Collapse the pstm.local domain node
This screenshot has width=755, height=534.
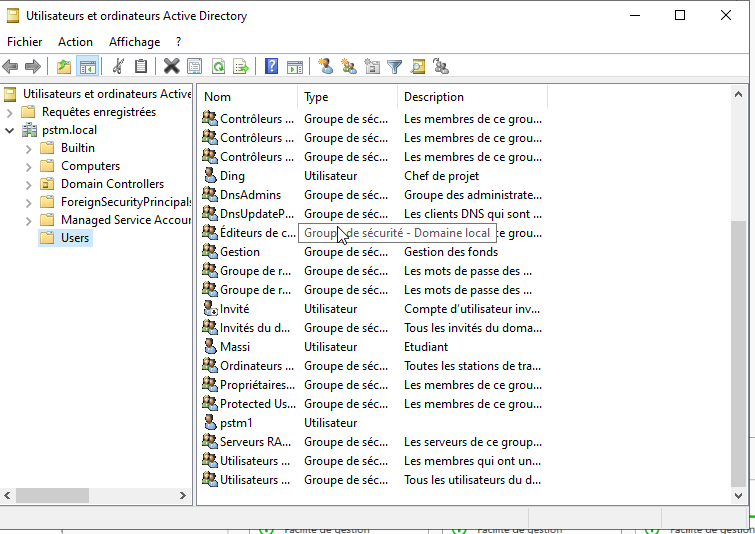click(10, 130)
